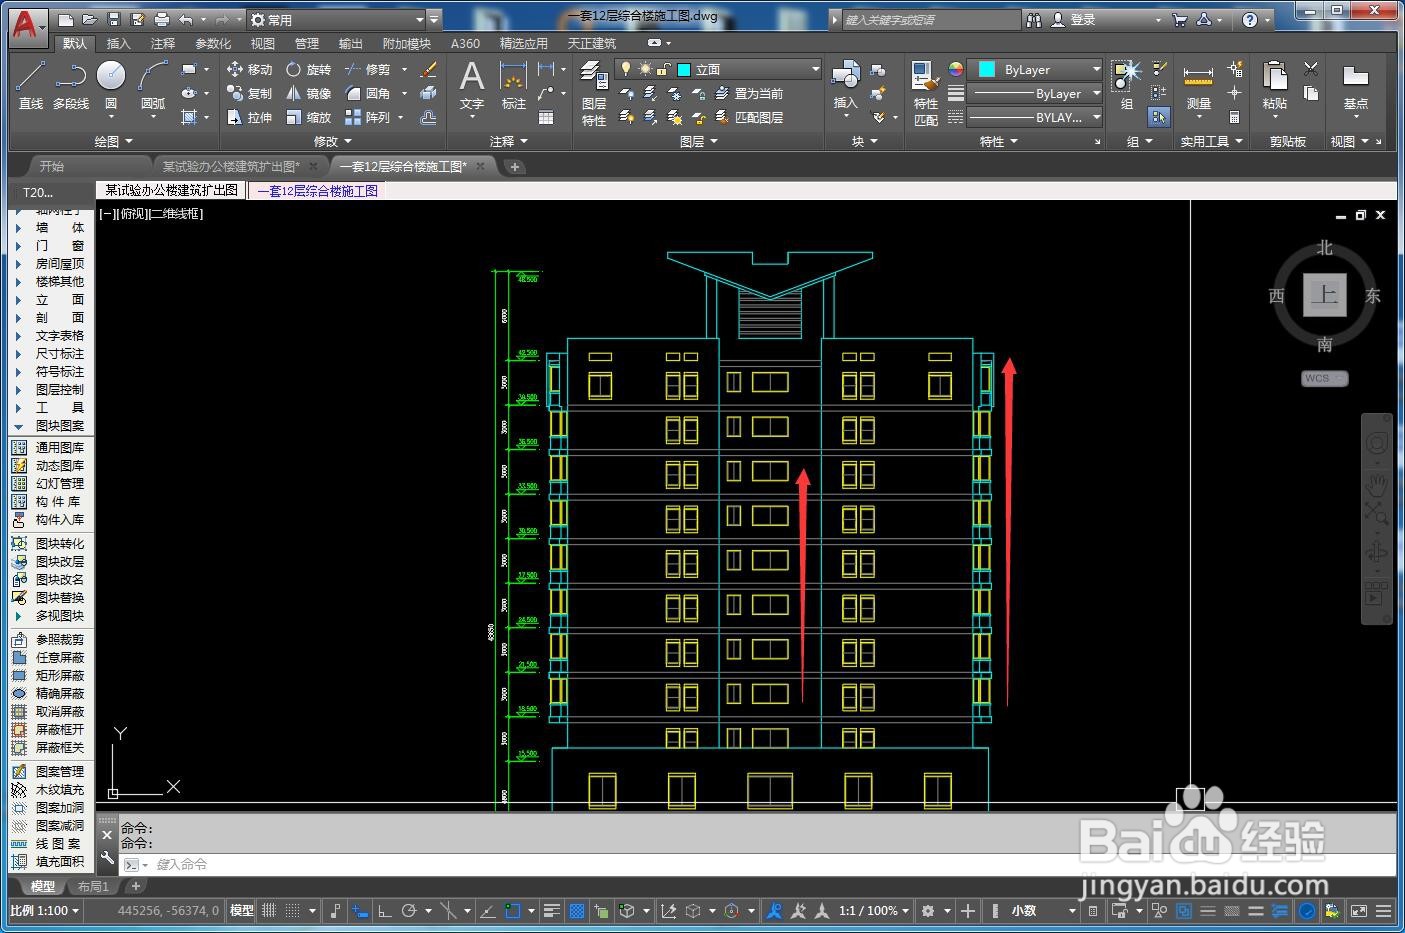Viewport: 1405px width, 933px height.
Task: Open 图层特性 layer properties
Action: pos(594,93)
